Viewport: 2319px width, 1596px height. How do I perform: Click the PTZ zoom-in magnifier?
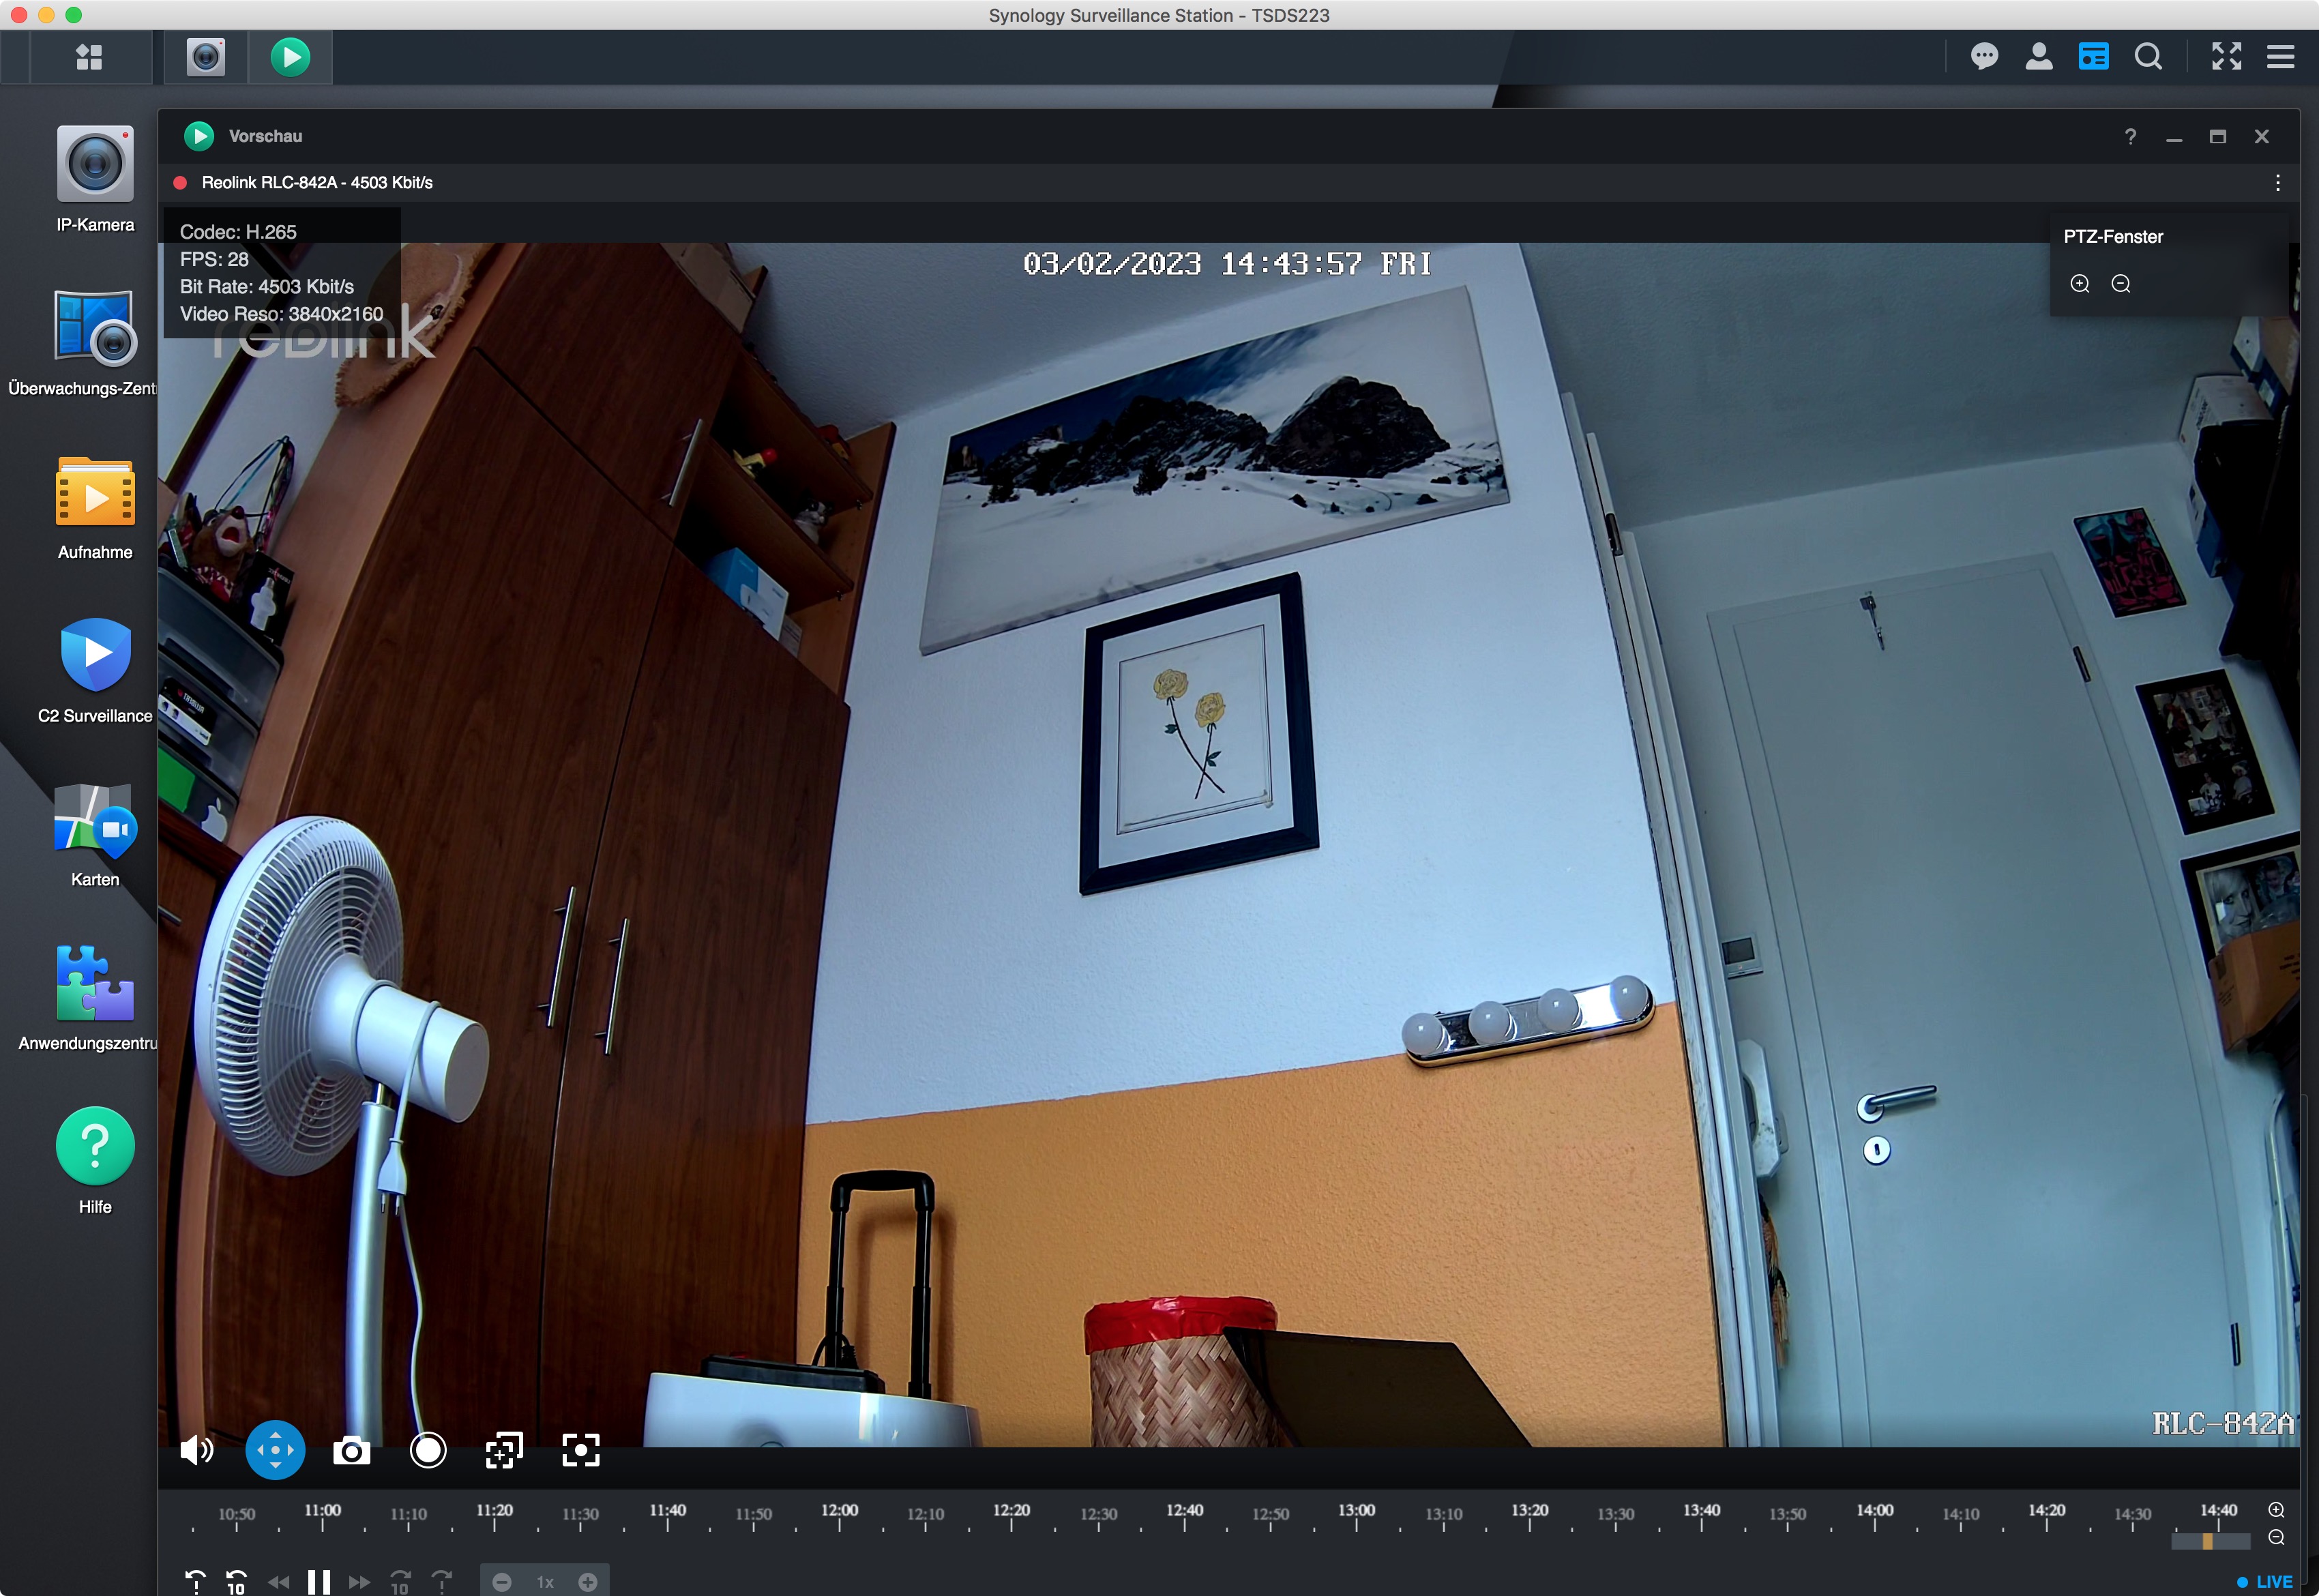click(x=2080, y=284)
